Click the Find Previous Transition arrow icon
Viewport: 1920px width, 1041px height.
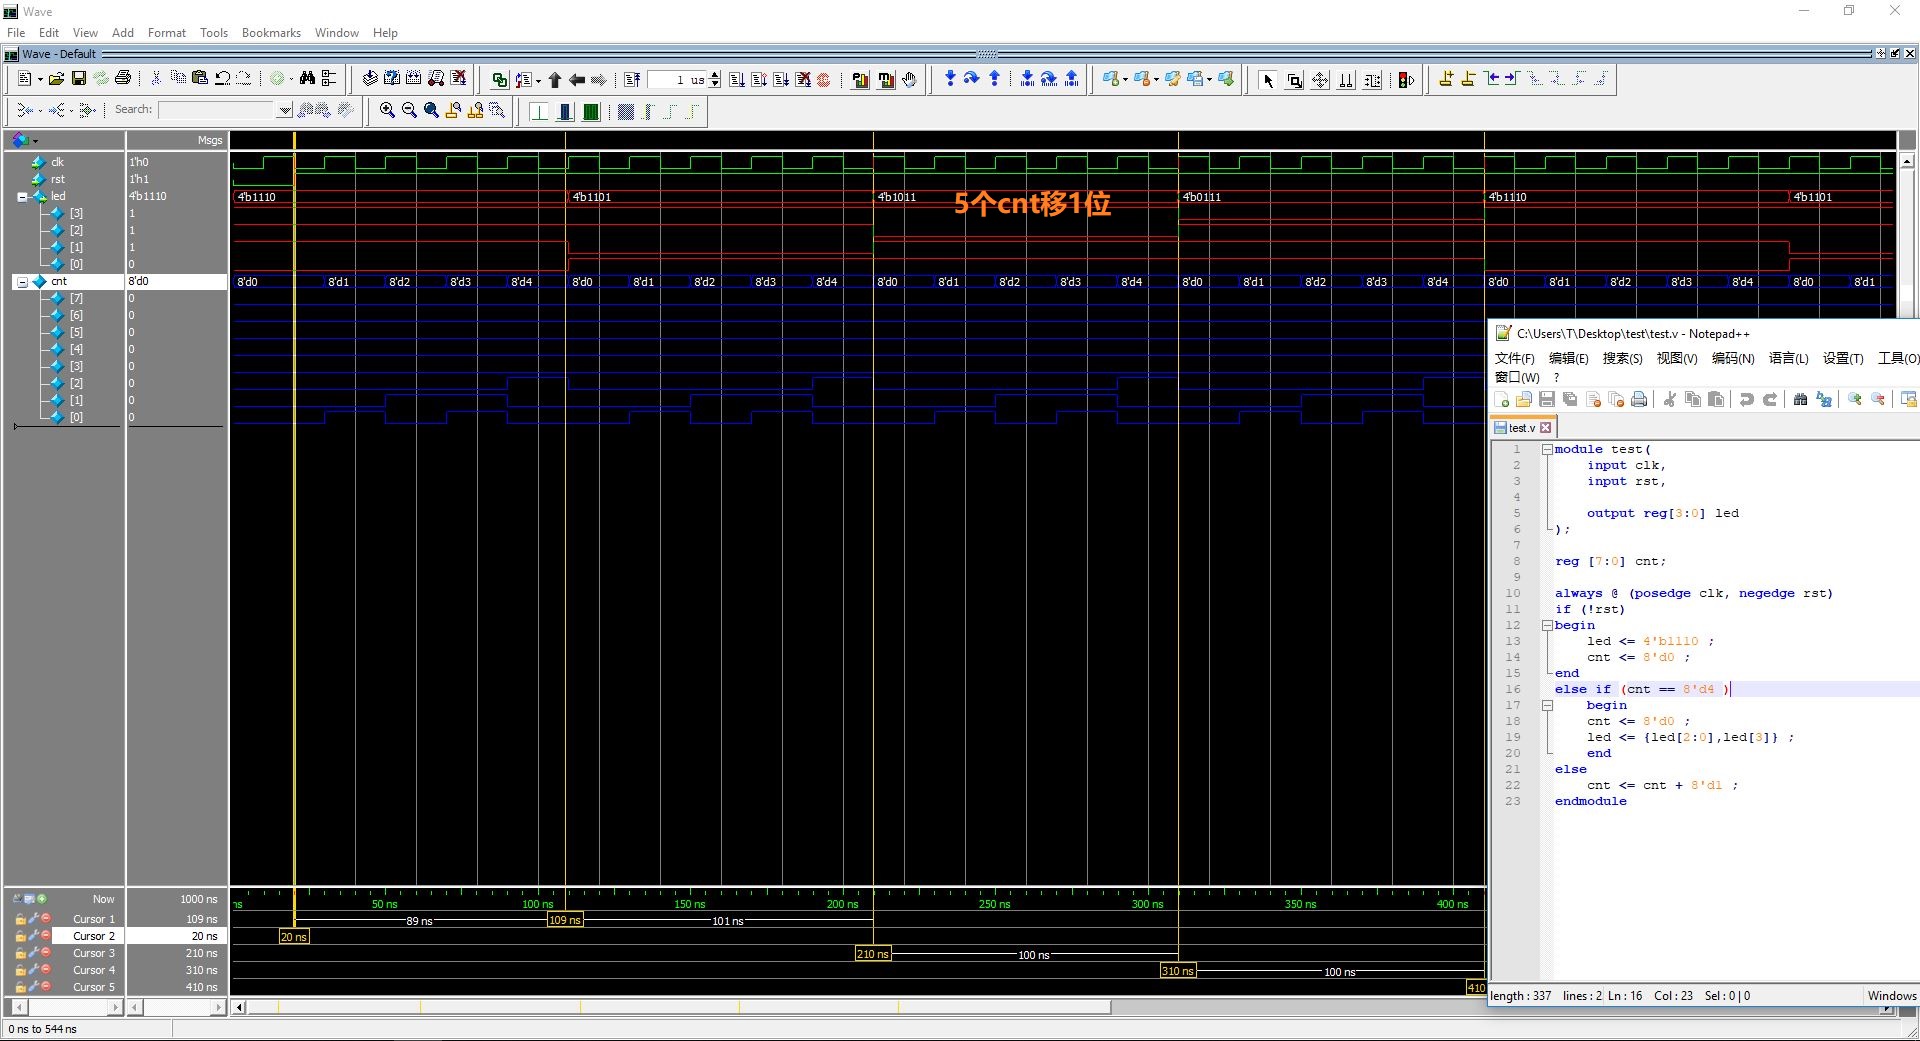point(1491,79)
